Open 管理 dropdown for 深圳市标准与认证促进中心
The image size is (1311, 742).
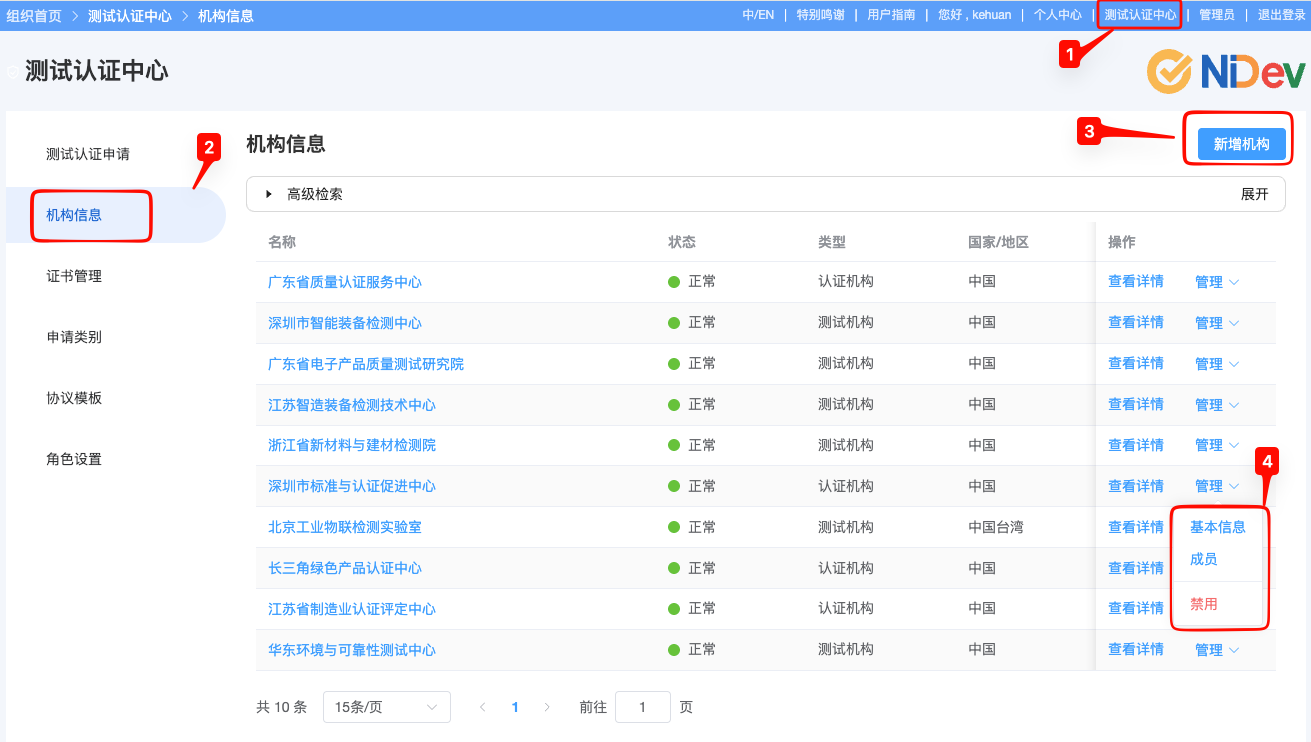point(1217,486)
